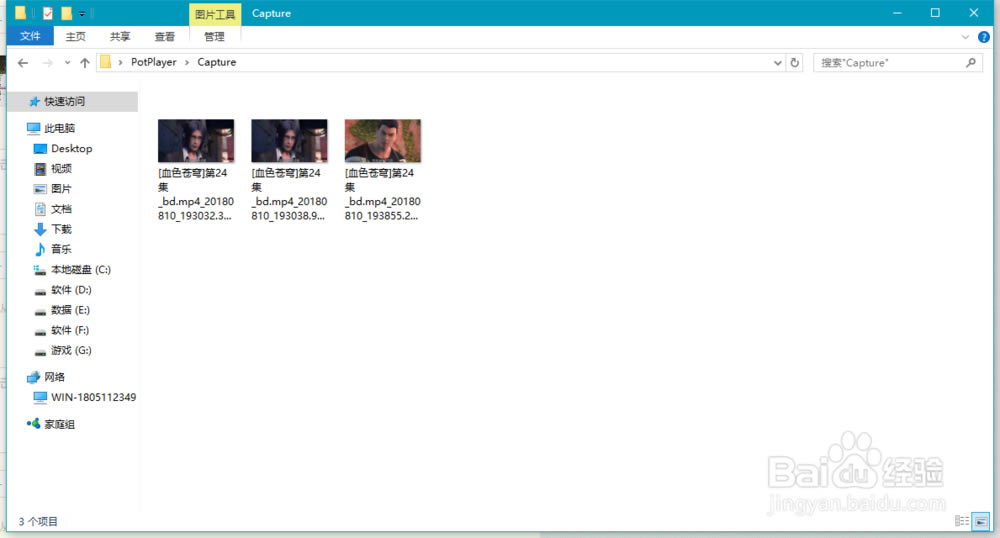Expand the breadcrumb chevron after PotPlayer
The width and height of the screenshot is (1000, 538).
[187, 62]
